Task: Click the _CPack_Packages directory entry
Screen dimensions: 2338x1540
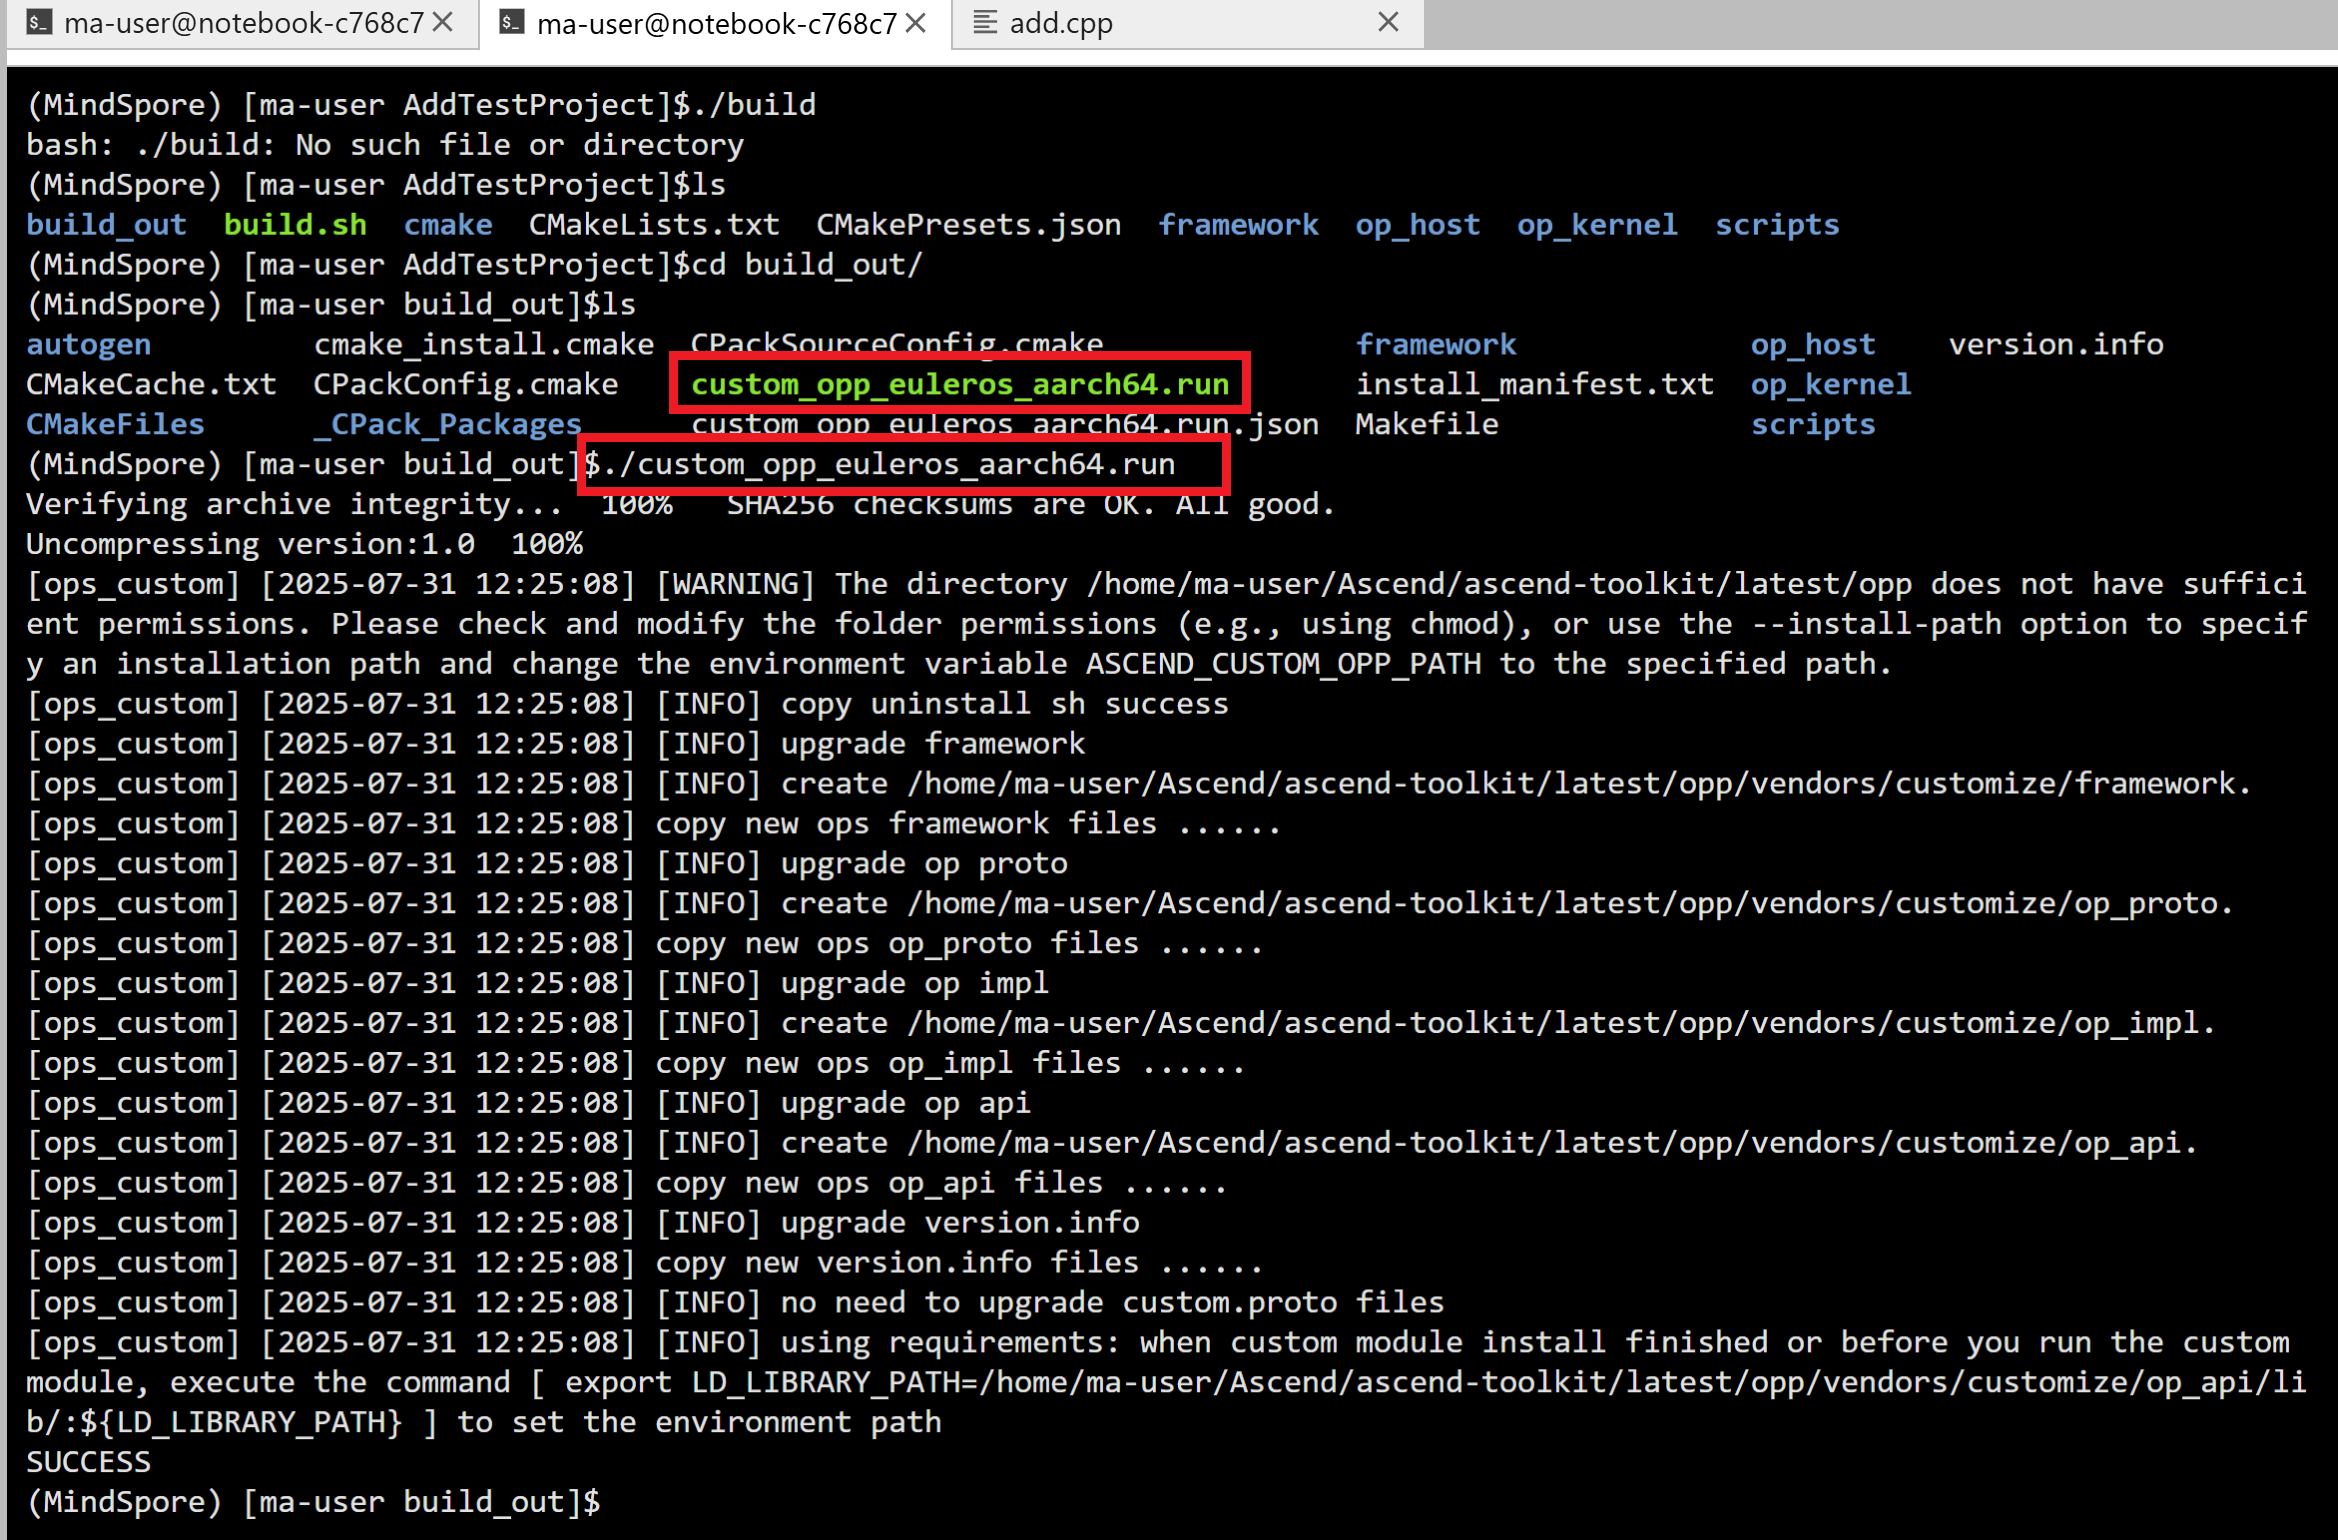Action: click(x=447, y=424)
